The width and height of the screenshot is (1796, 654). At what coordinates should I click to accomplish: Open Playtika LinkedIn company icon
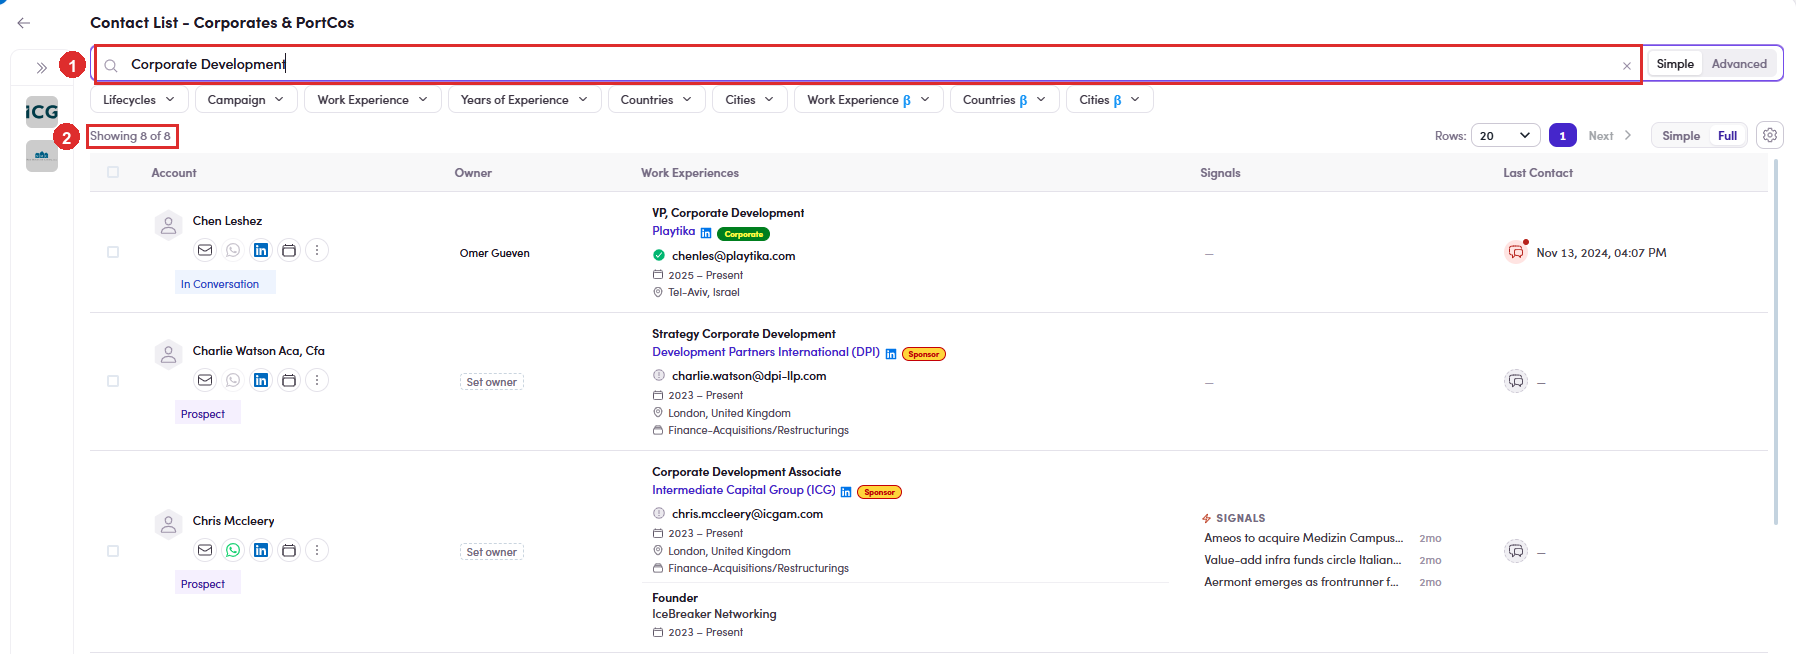(x=706, y=233)
